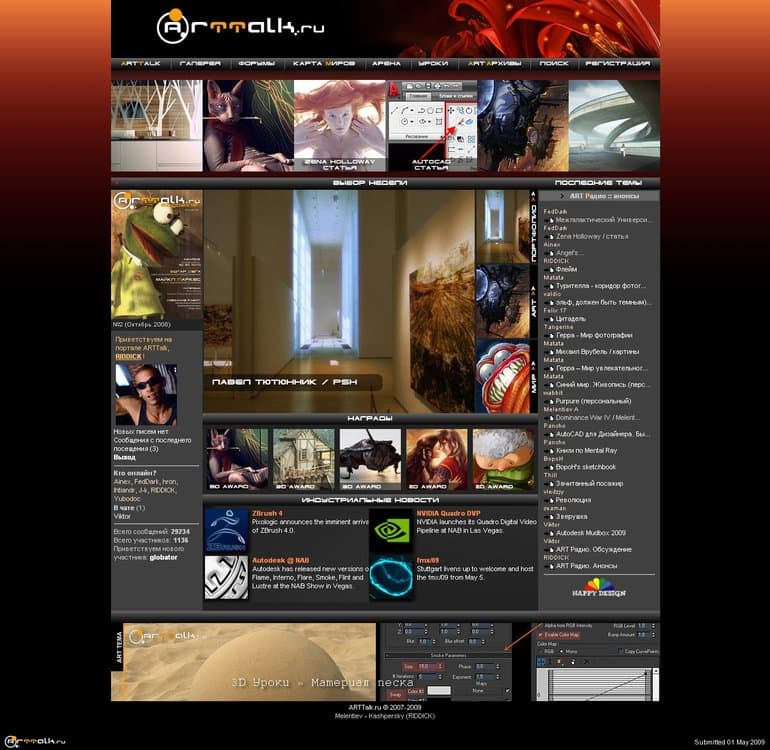Select the gallery corridor side thumbnail

502,226
